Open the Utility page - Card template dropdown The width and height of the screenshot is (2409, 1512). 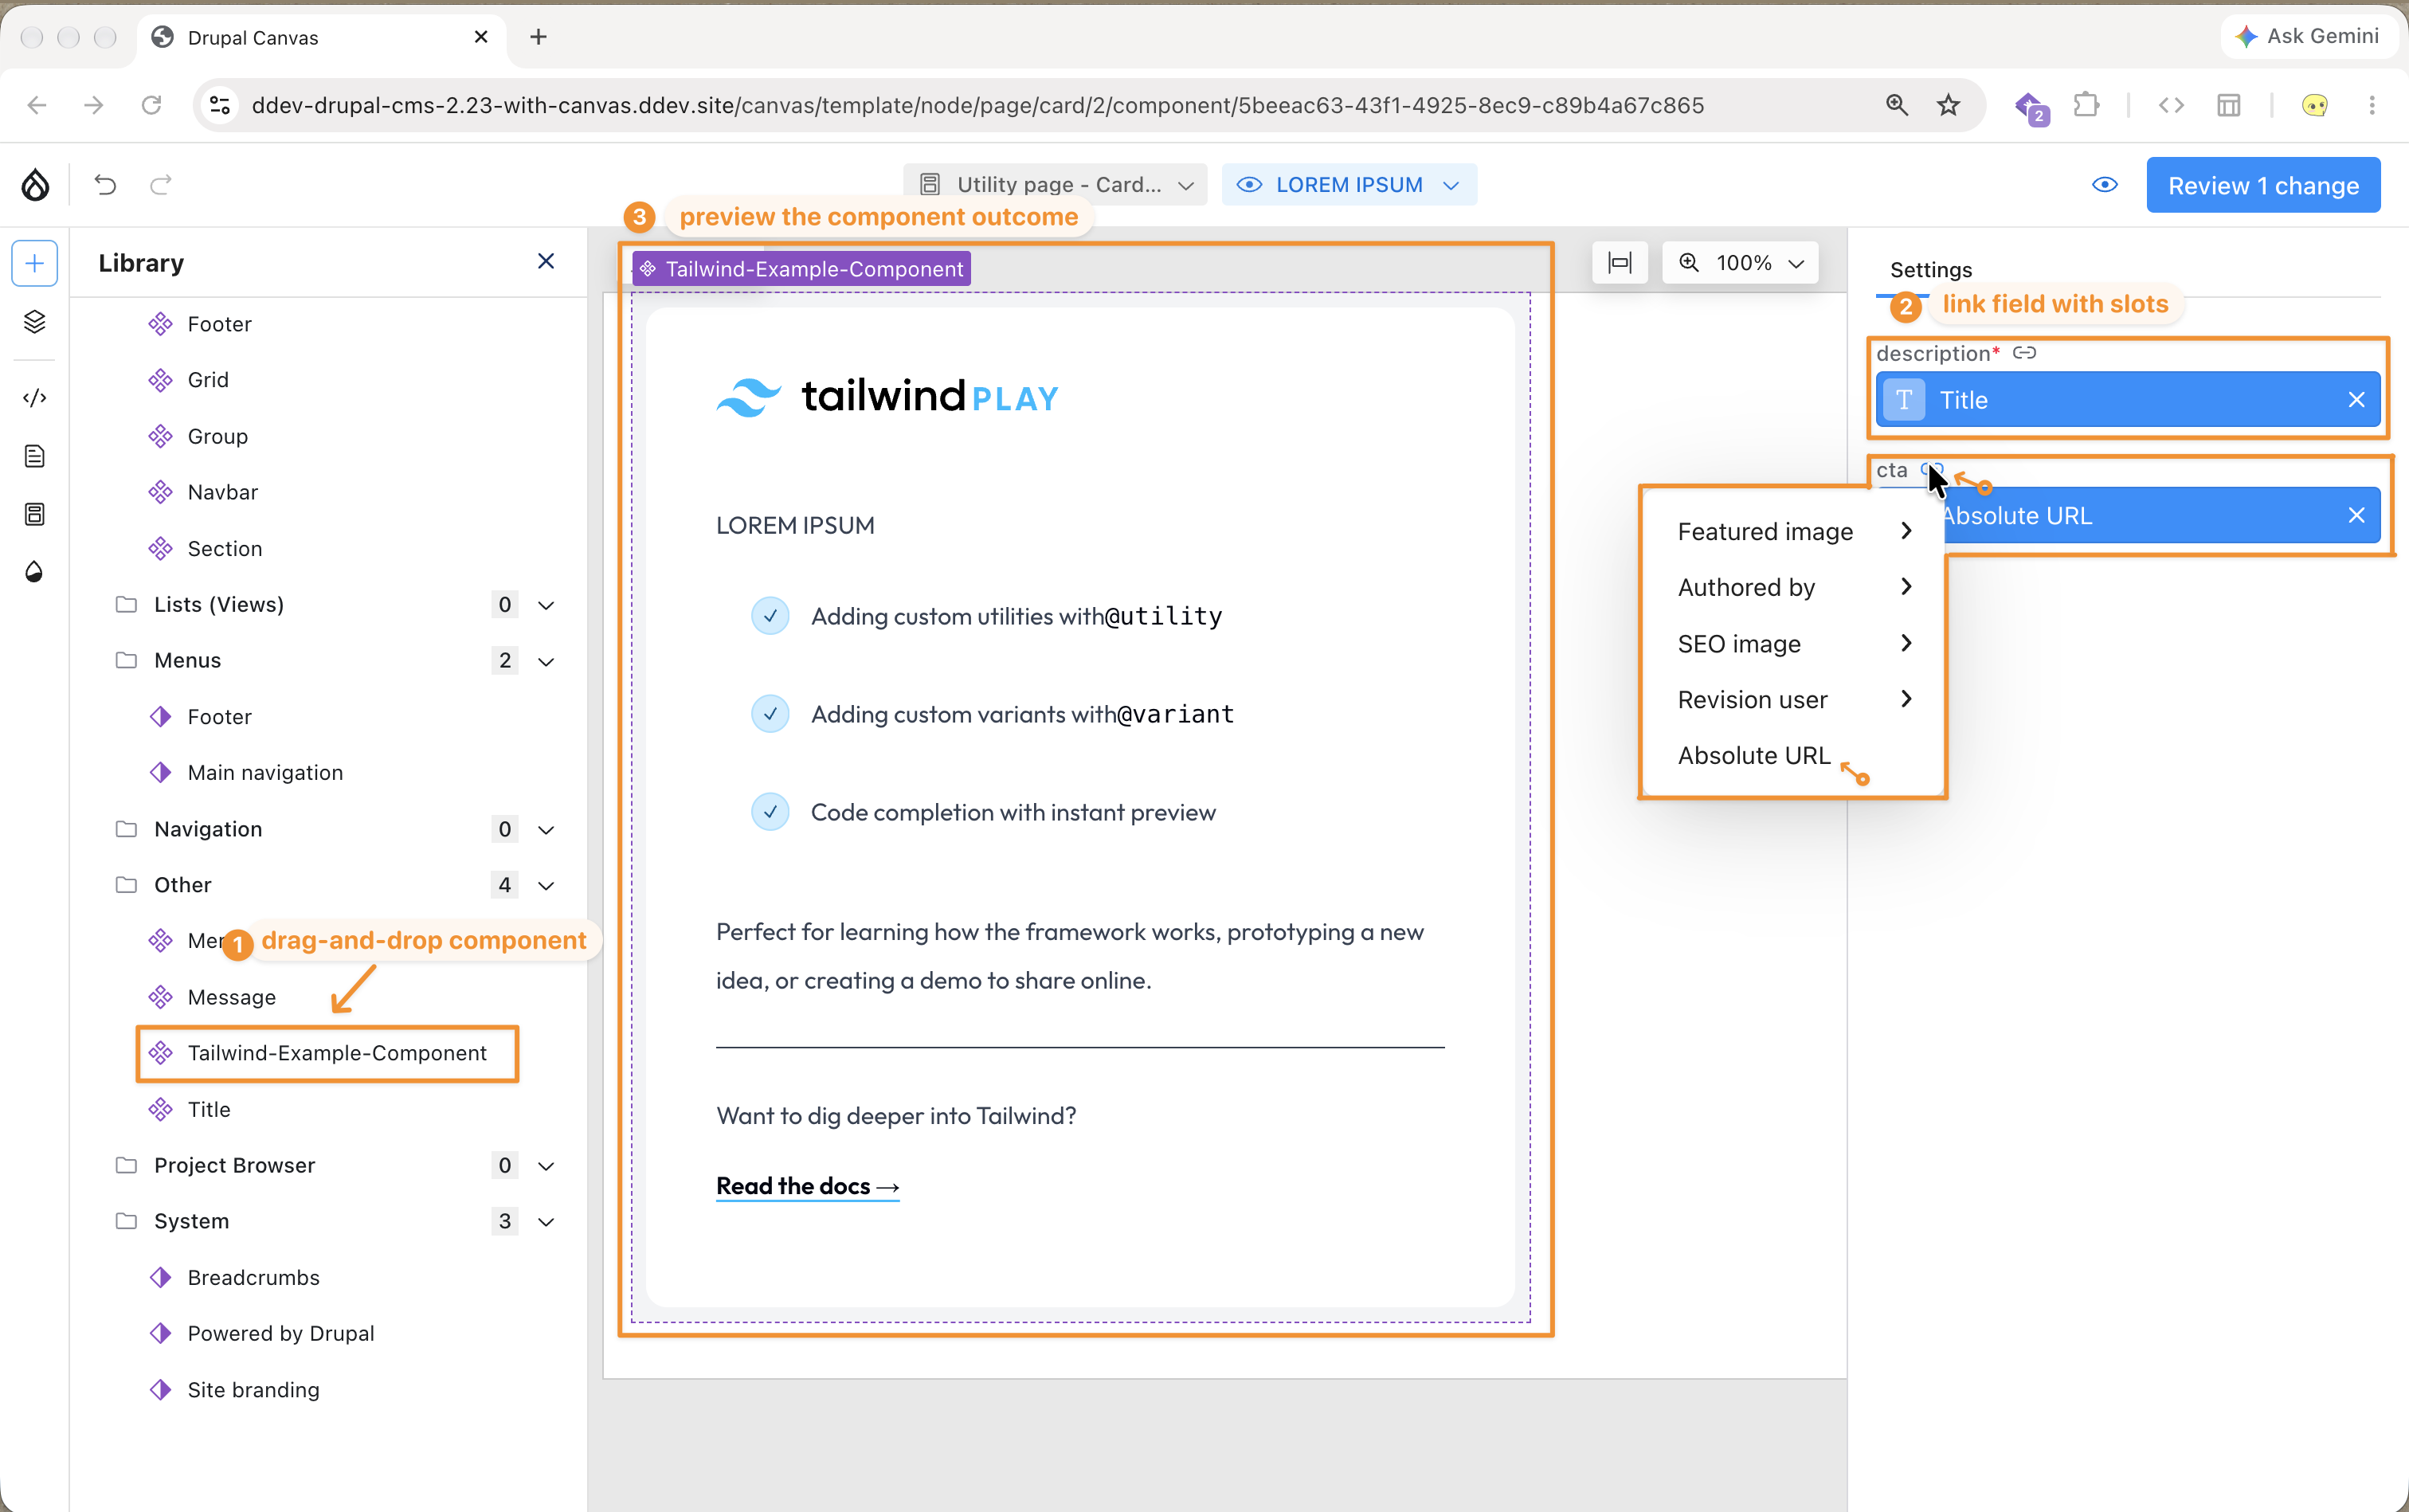(1056, 185)
